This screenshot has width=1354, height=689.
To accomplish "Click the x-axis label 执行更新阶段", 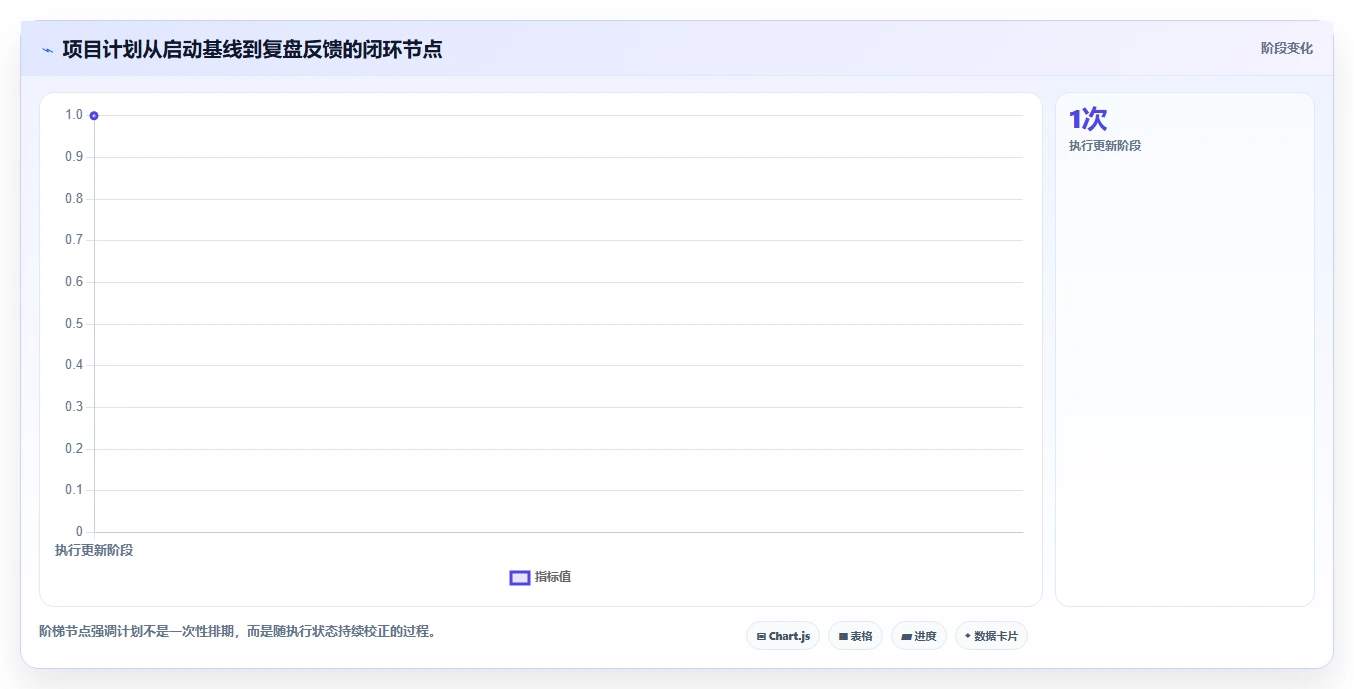I will point(94,551).
